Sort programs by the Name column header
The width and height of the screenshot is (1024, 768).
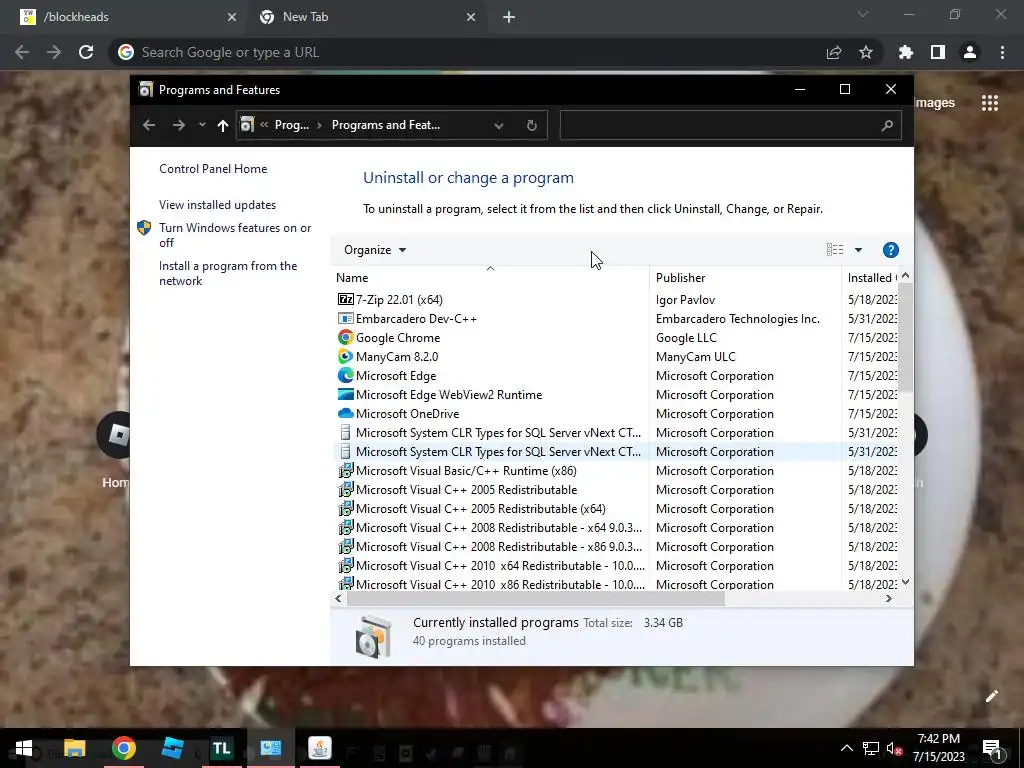point(490,278)
